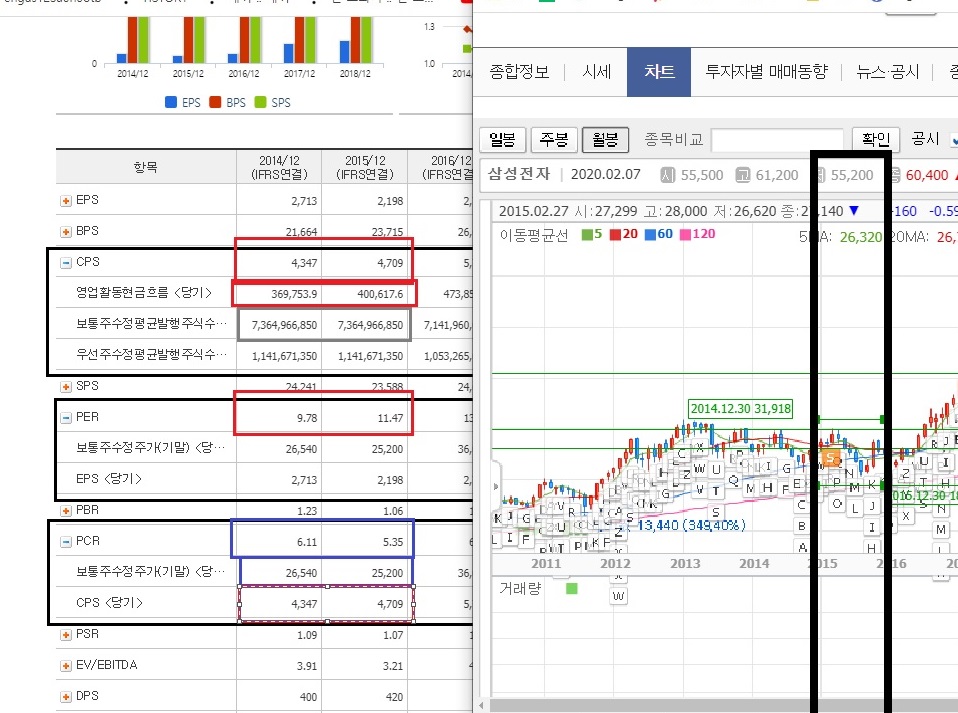958x713 pixels.
Task: Open 투자자별 매매동향 tab
Action: pyautogui.click(x=766, y=72)
